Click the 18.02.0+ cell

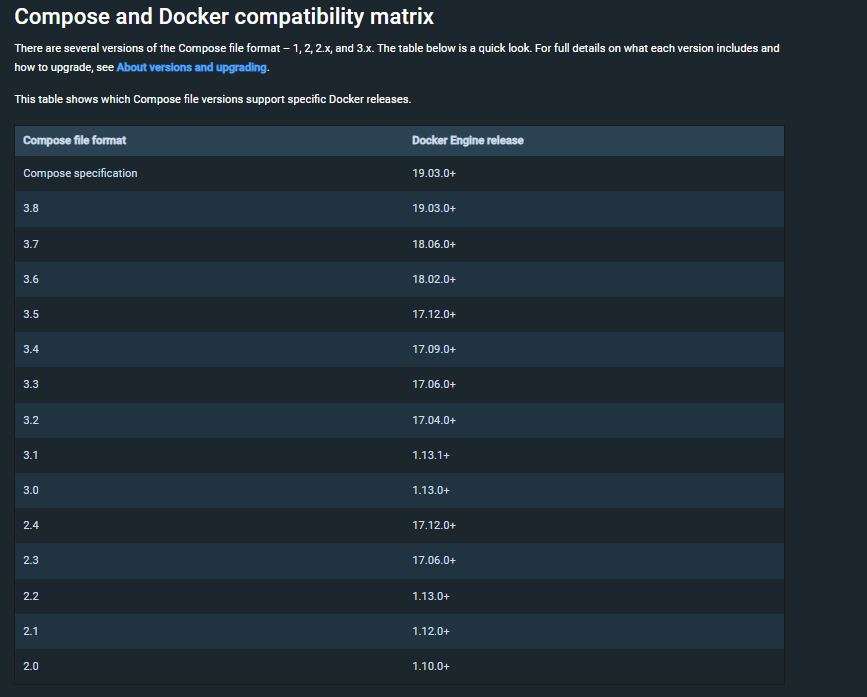point(434,278)
